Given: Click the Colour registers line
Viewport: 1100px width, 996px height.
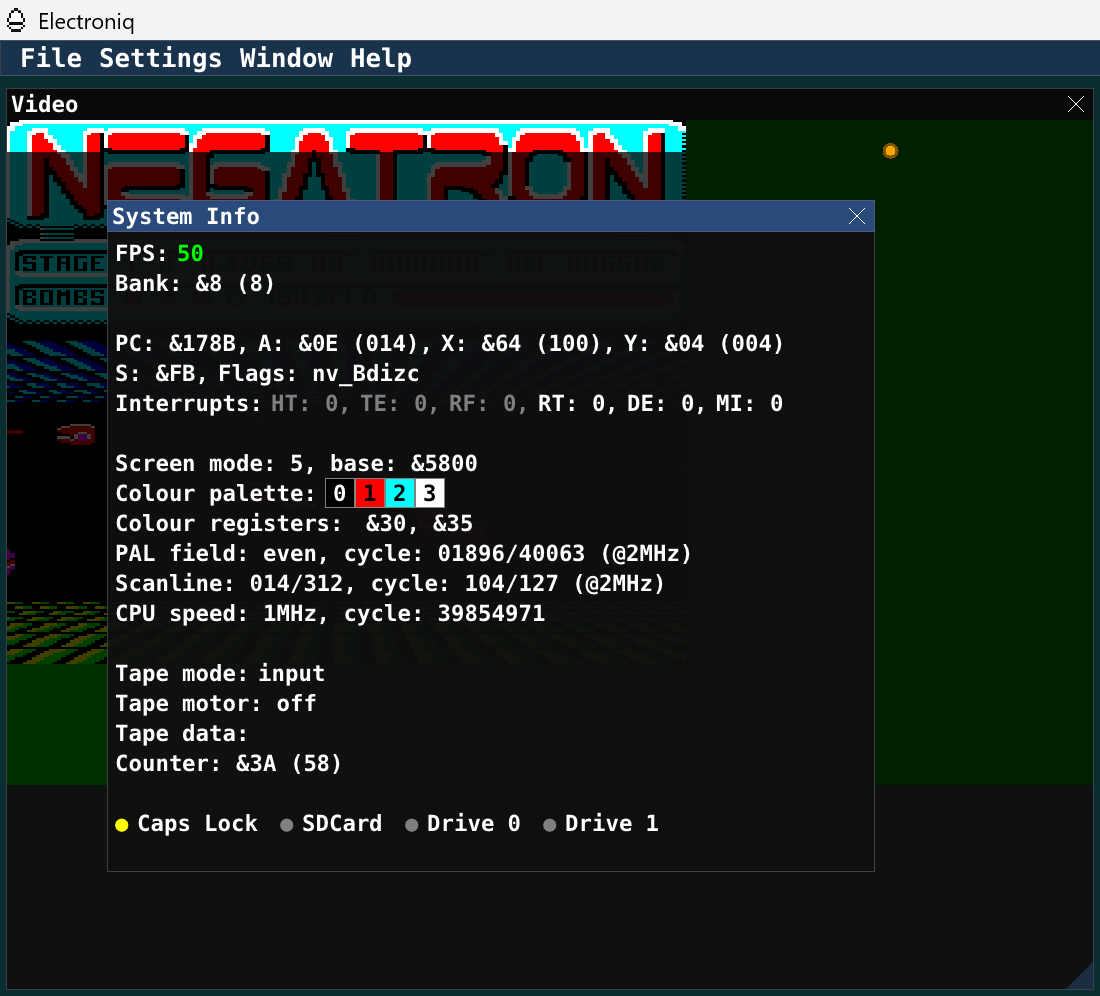Looking at the screenshot, I should [294, 524].
